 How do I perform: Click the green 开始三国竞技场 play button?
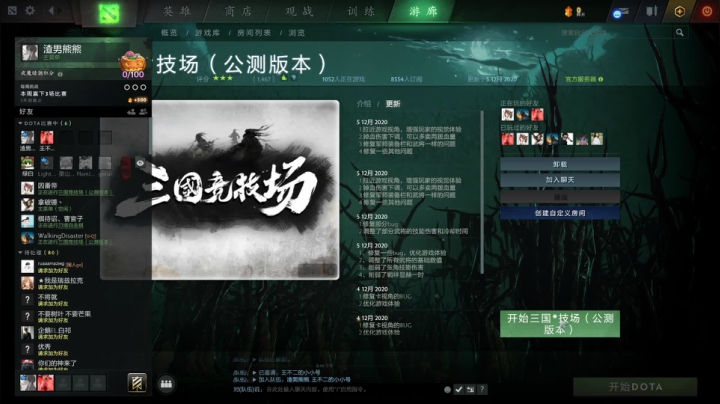pyautogui.click(x=560, y=324)
